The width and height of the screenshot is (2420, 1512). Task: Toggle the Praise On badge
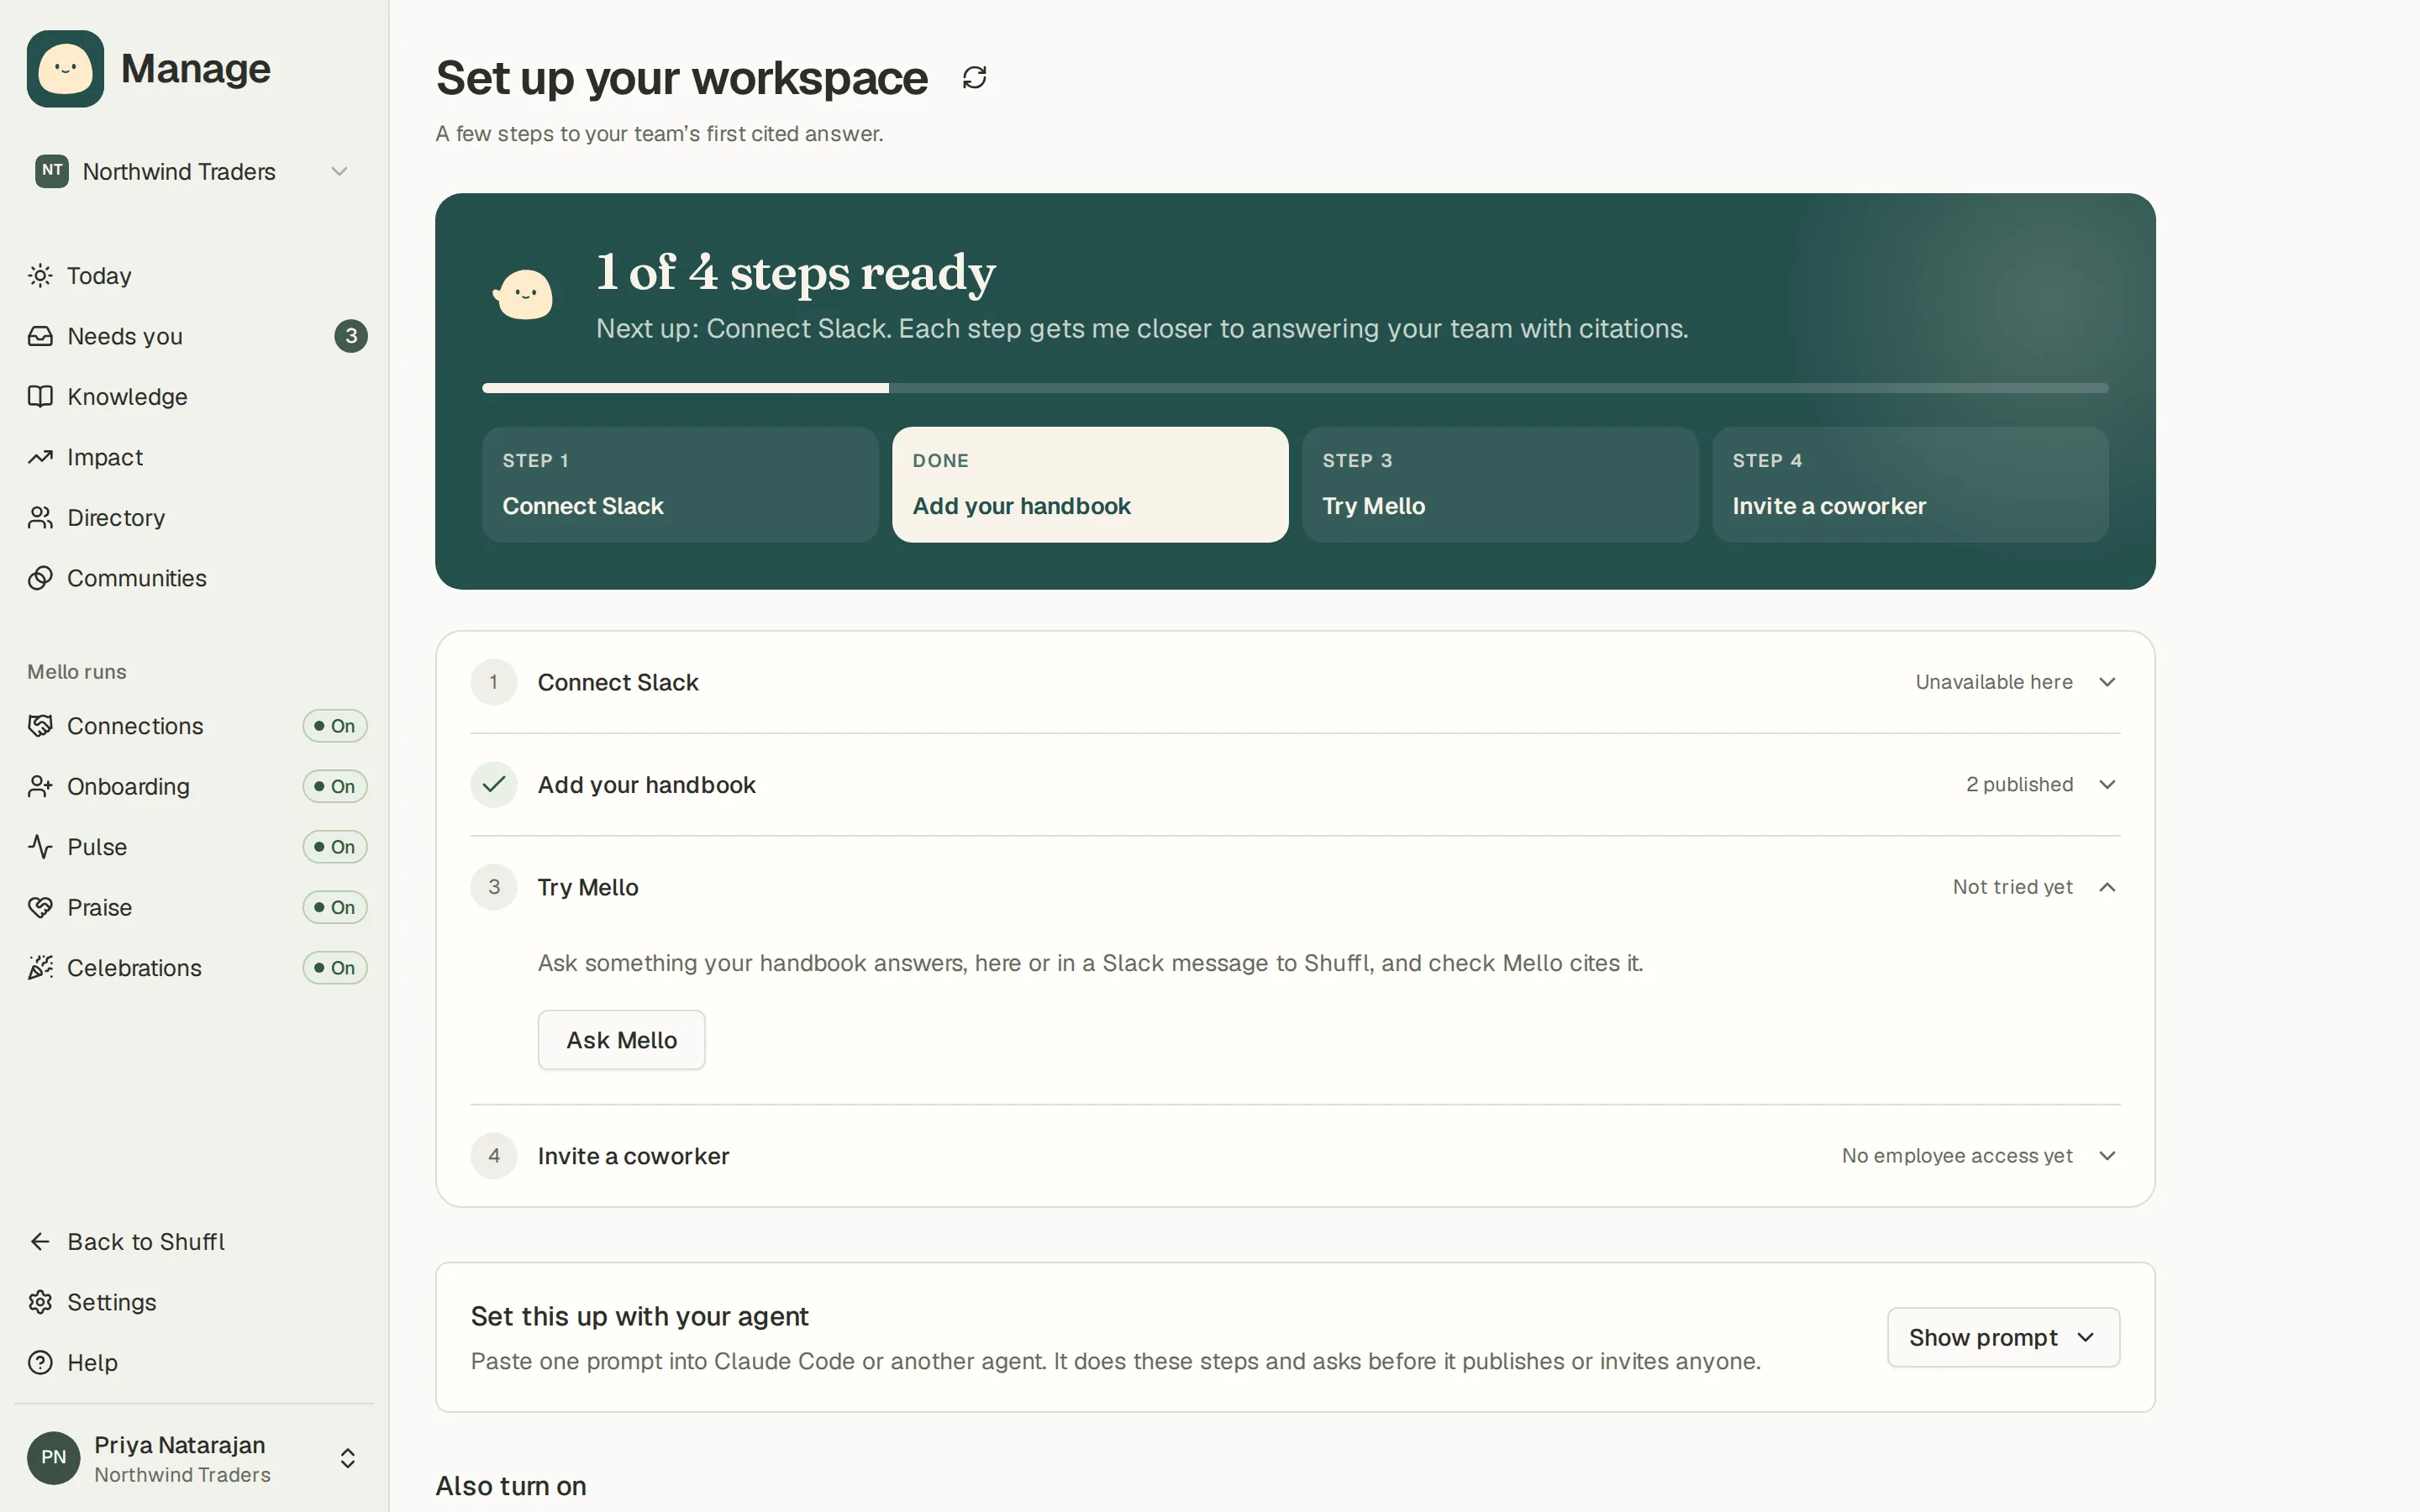coord(335,908)
